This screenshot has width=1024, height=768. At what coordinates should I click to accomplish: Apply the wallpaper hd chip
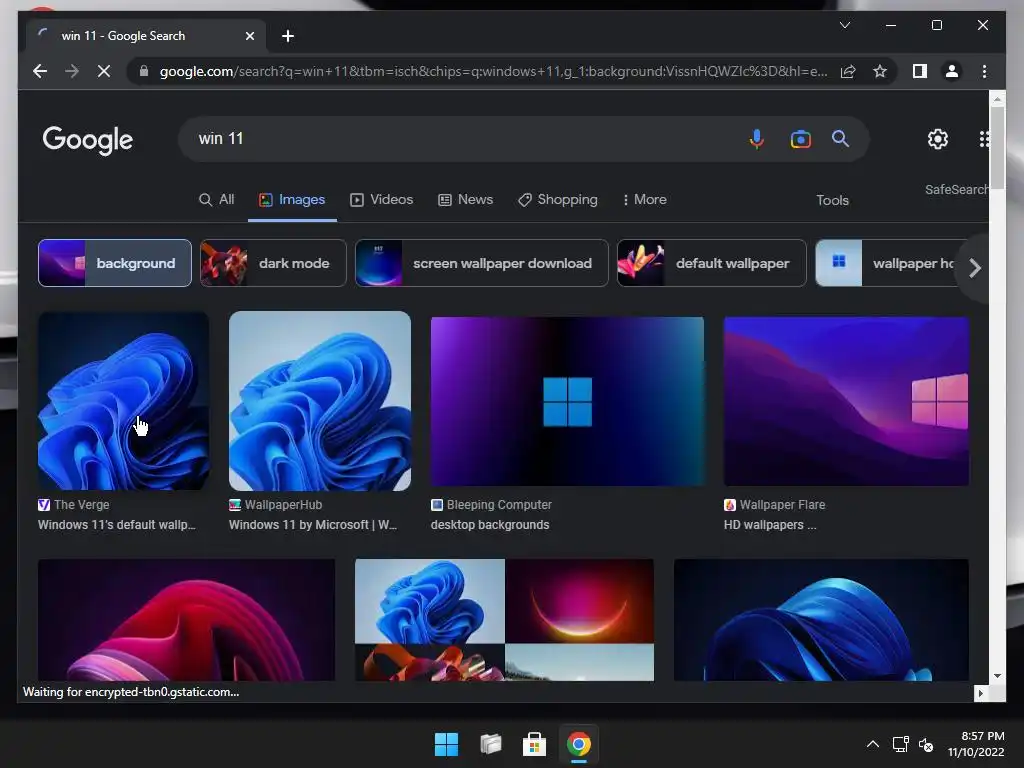point(888,263)
